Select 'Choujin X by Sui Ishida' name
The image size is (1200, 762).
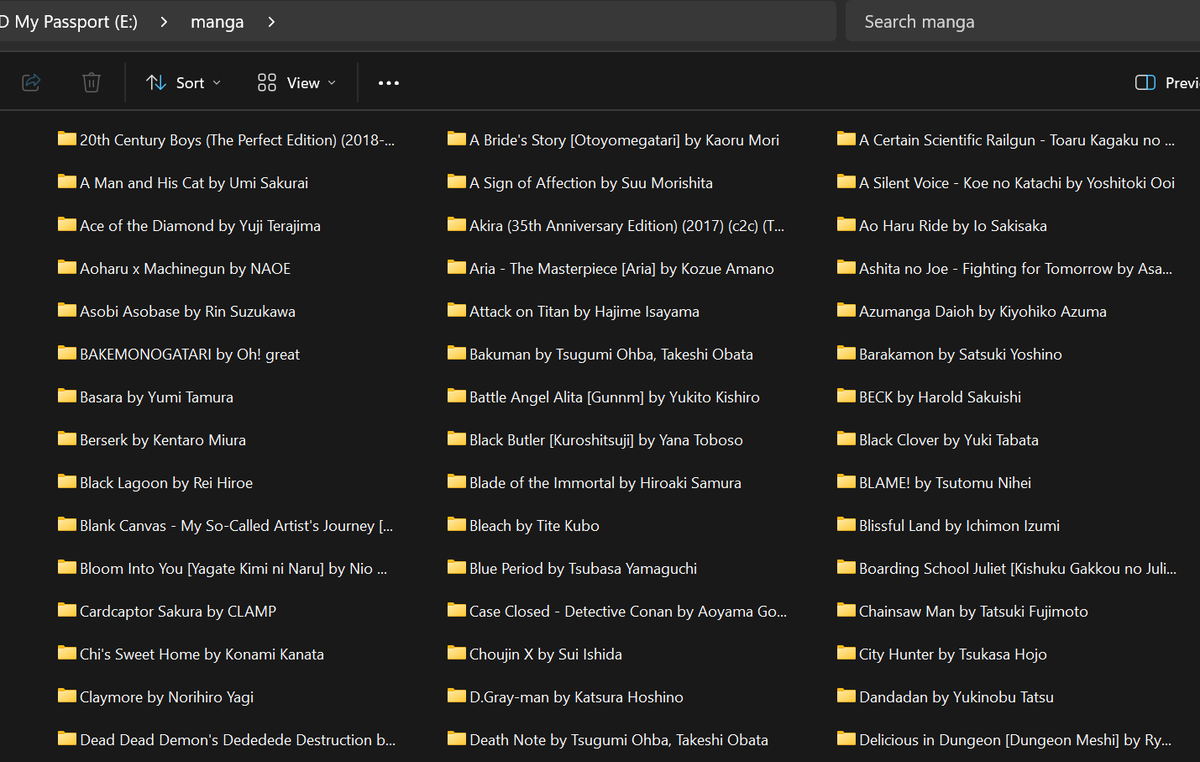point(546,655)
